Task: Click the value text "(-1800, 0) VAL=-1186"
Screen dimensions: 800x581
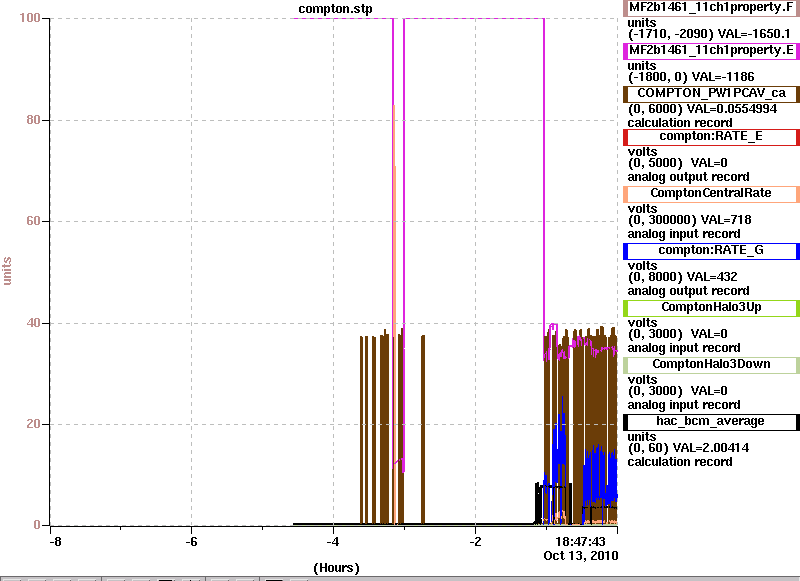Action: click(x=691, y=77)
